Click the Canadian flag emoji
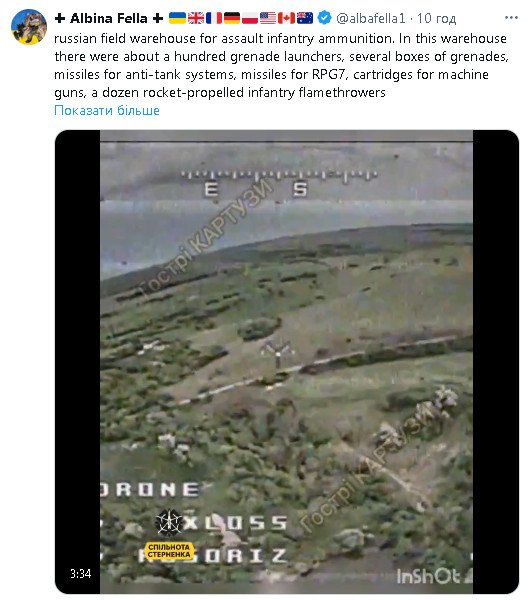 (286, 18)
